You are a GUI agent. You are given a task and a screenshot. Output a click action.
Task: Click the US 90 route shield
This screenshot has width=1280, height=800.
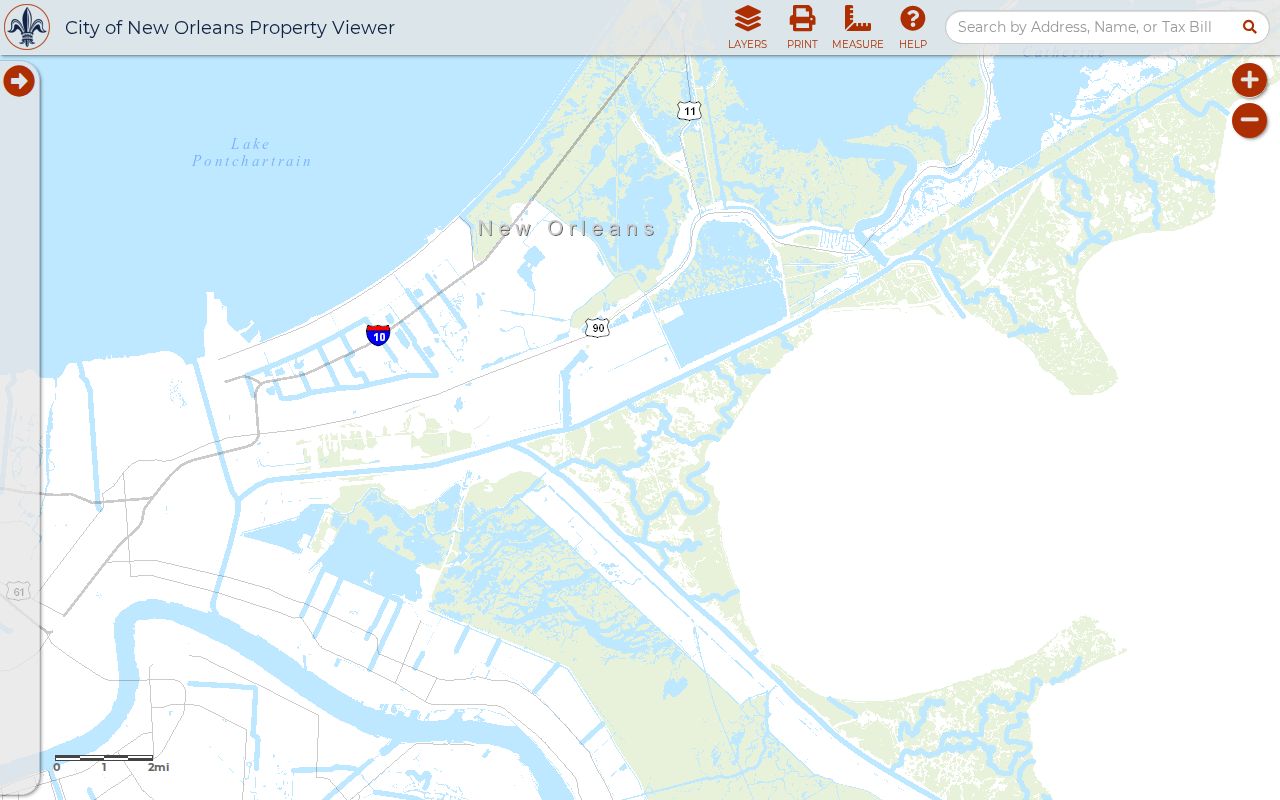point(597,327)
